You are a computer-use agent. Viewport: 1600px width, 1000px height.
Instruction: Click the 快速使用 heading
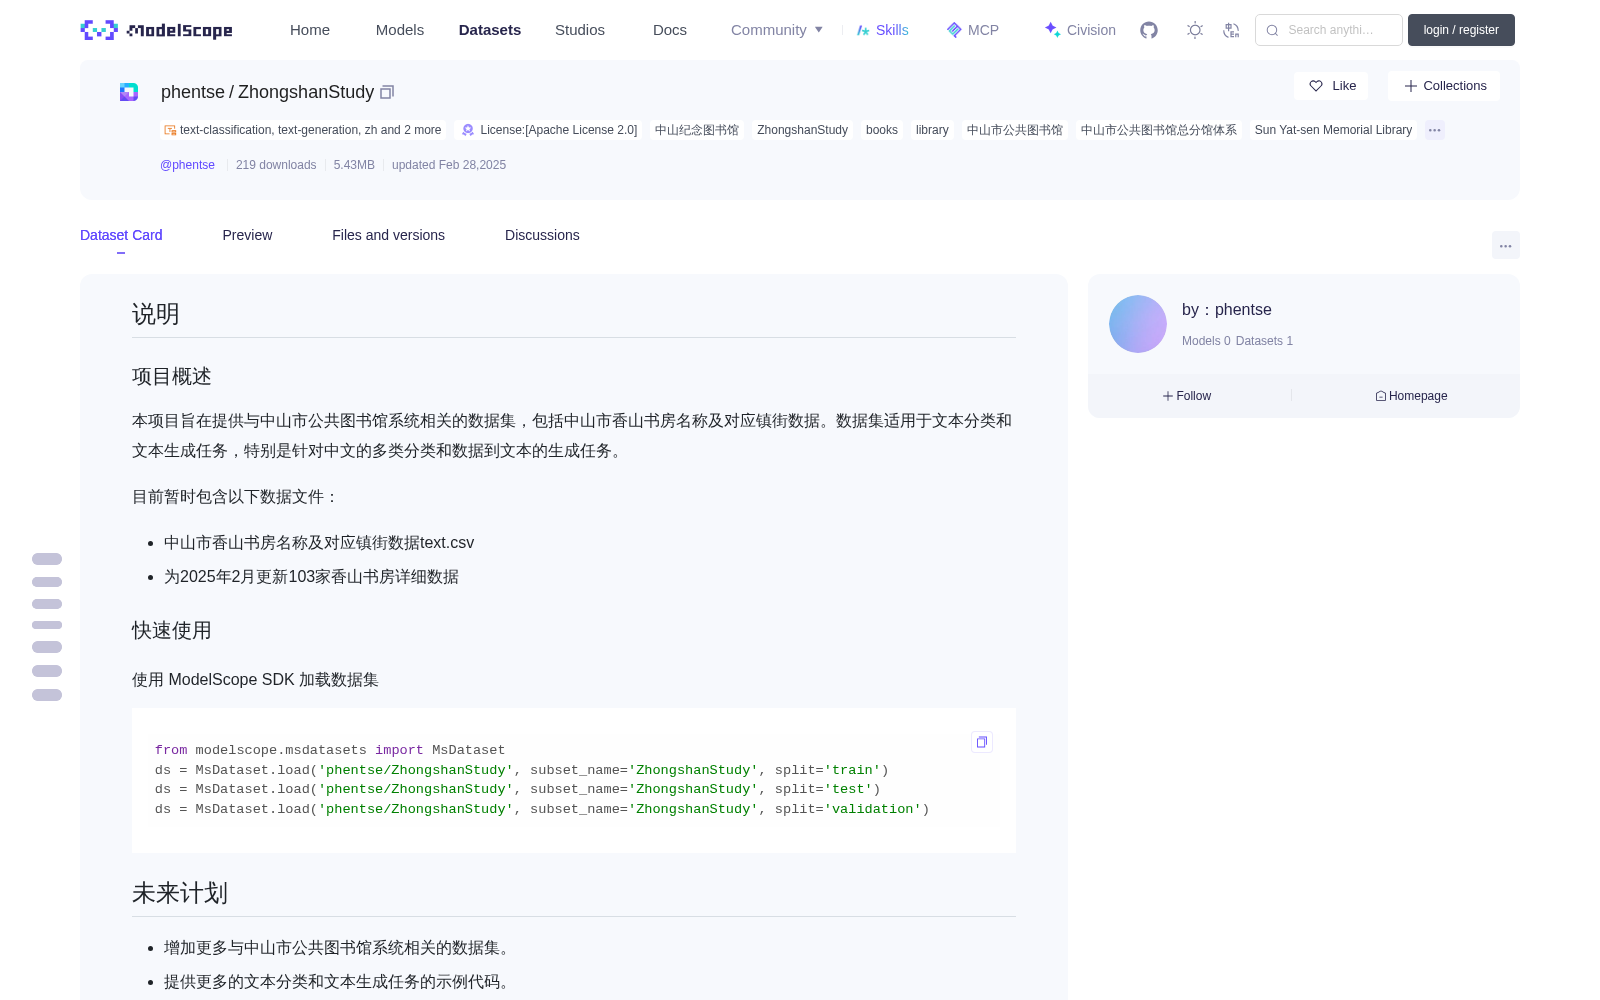172,631
